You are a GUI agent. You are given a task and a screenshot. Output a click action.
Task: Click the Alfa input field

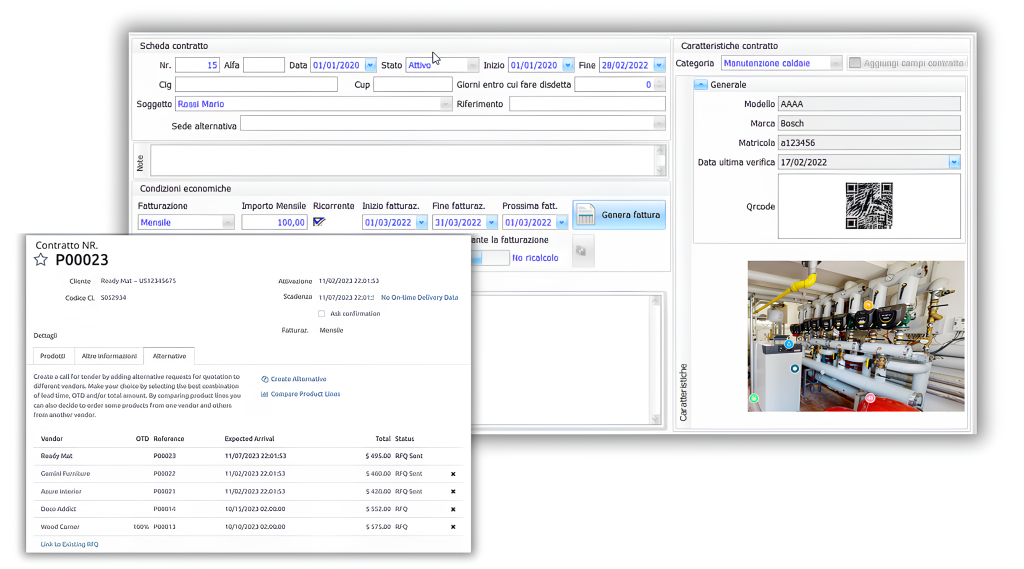[x=264, y=65]
